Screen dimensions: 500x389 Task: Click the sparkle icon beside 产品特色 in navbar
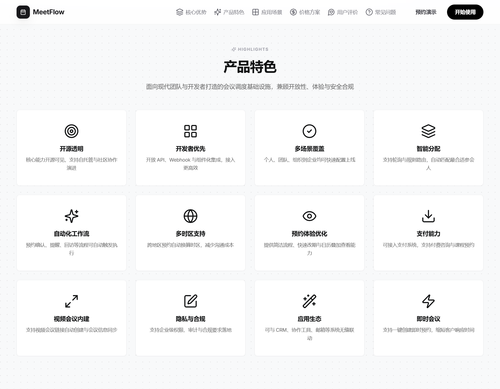[217, 12]
